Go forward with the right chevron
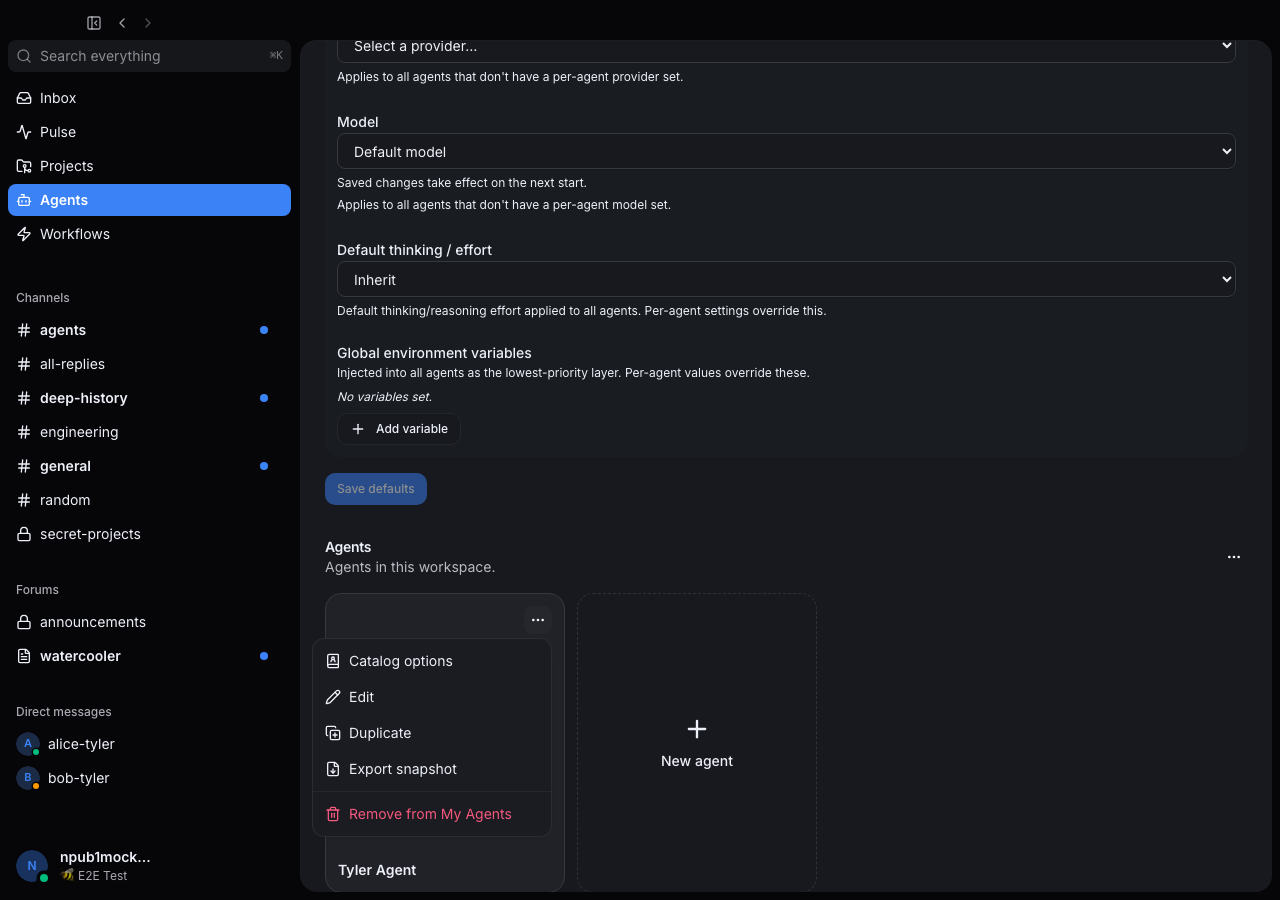1280x900 pixels. pyautogui.click(x=148, y=23)
